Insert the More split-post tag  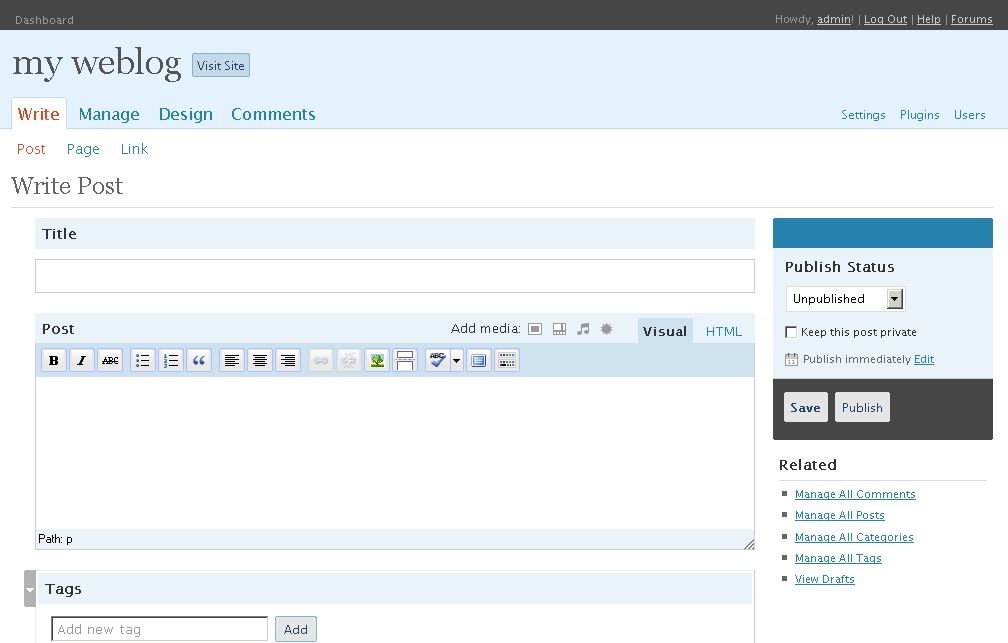tap(404, 360)
